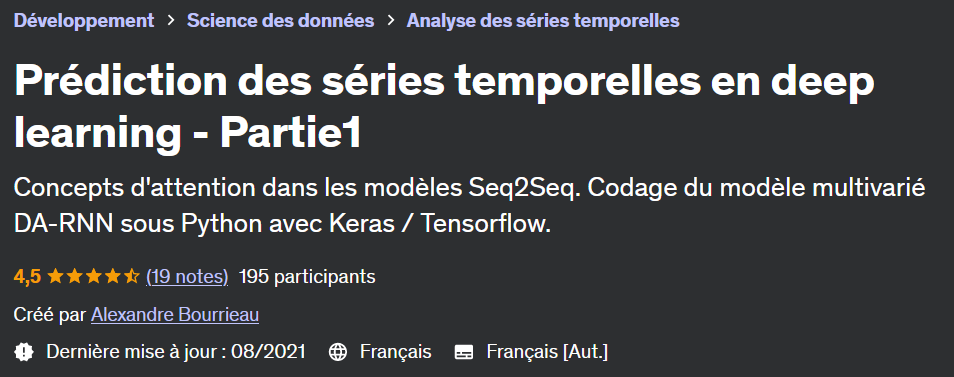
Task: Open Analyse des séries temporelles breadcrumb
Action: pyautogui.click(x=543, y=21)
